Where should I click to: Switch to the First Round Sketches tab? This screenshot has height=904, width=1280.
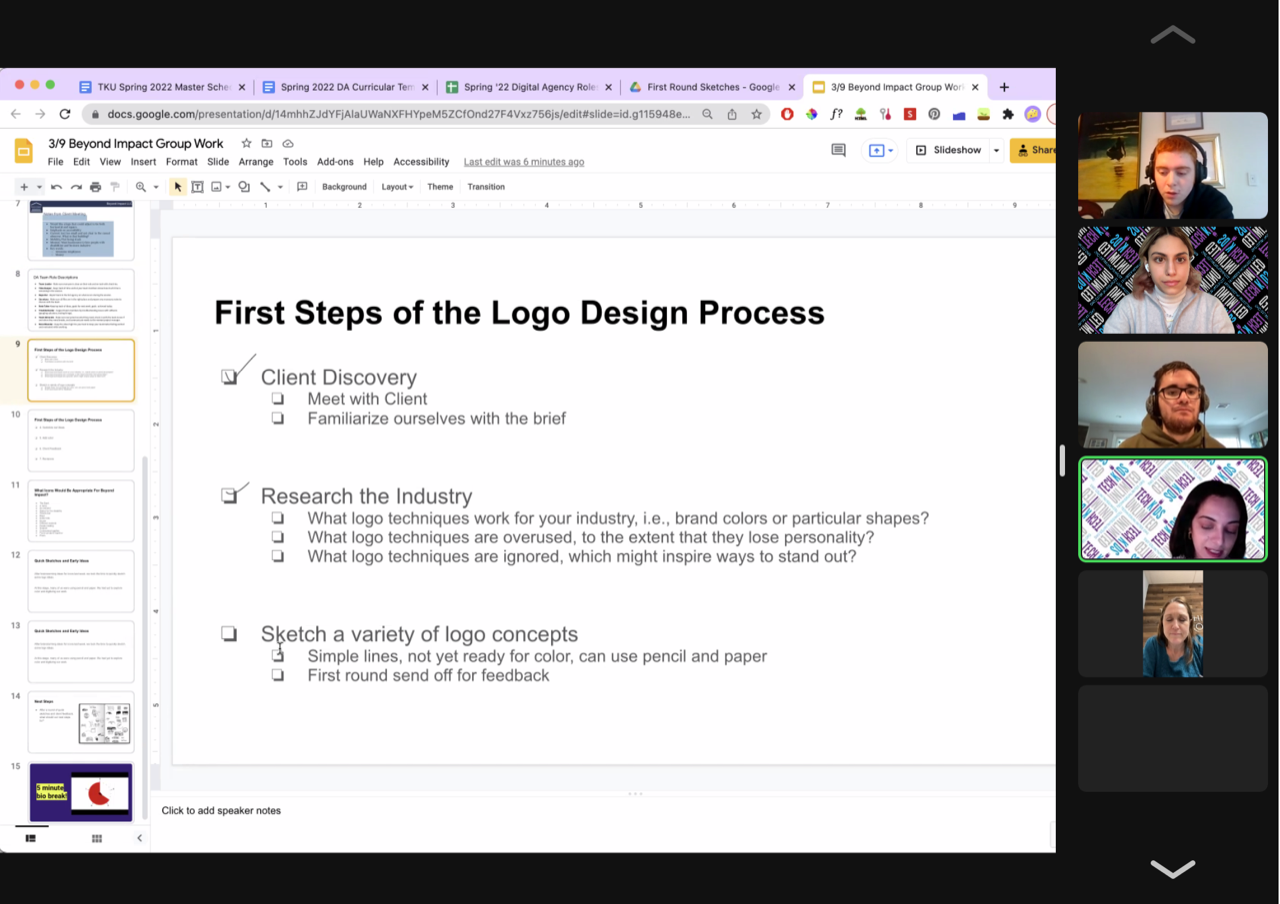(x=712, y=87)
